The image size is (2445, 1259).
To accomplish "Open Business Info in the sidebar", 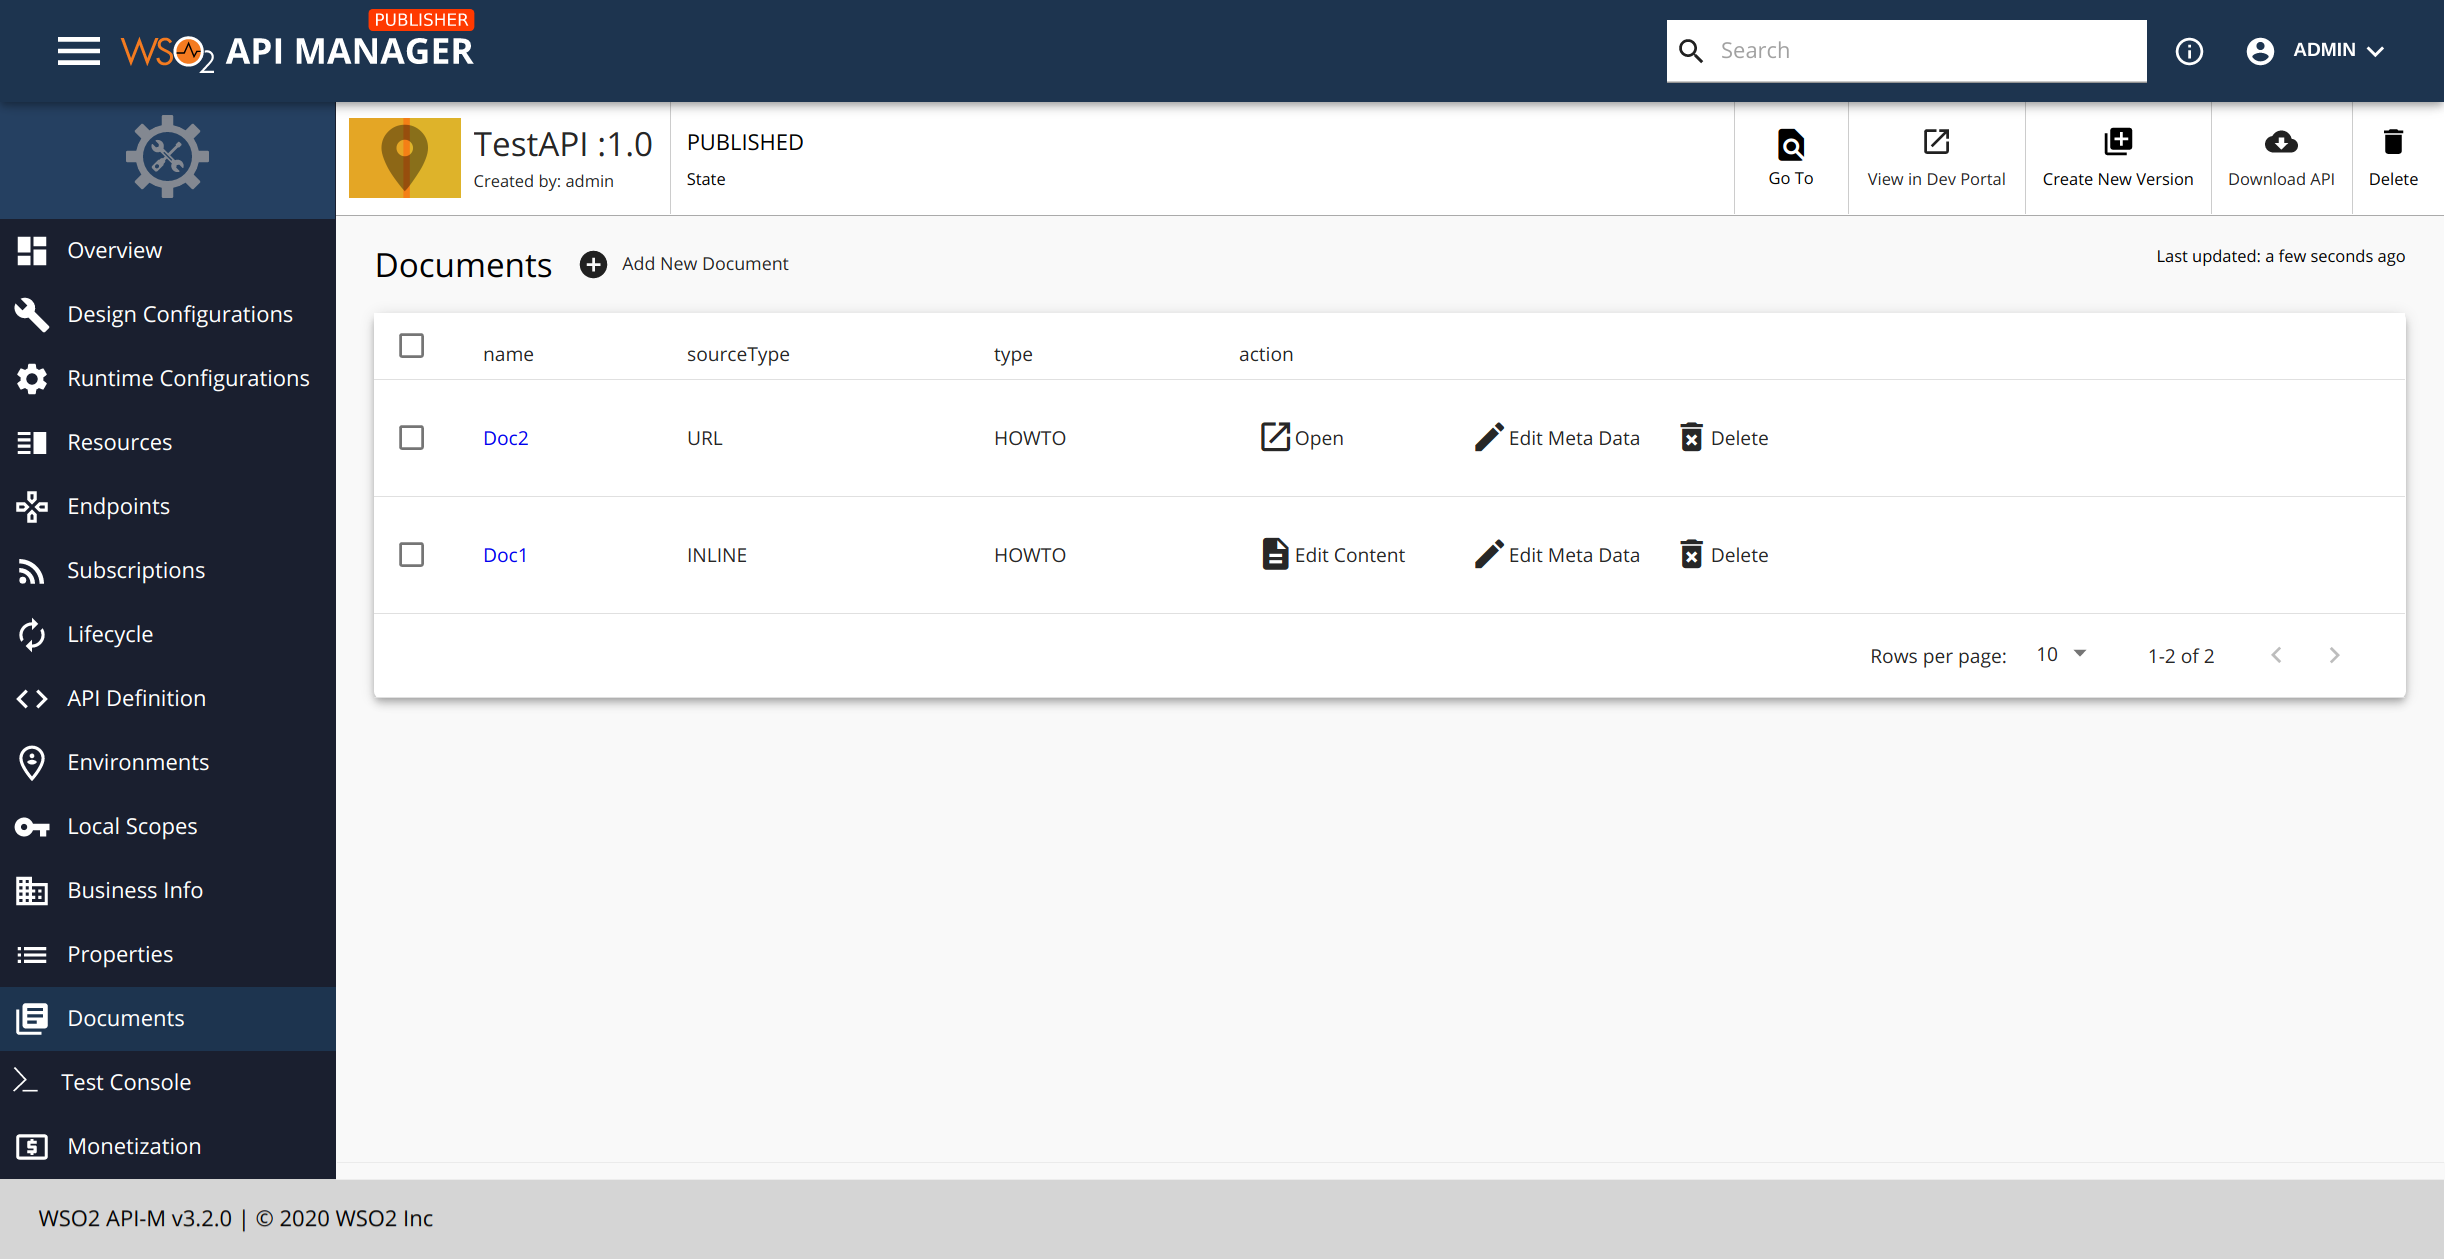I will (168, 890).
